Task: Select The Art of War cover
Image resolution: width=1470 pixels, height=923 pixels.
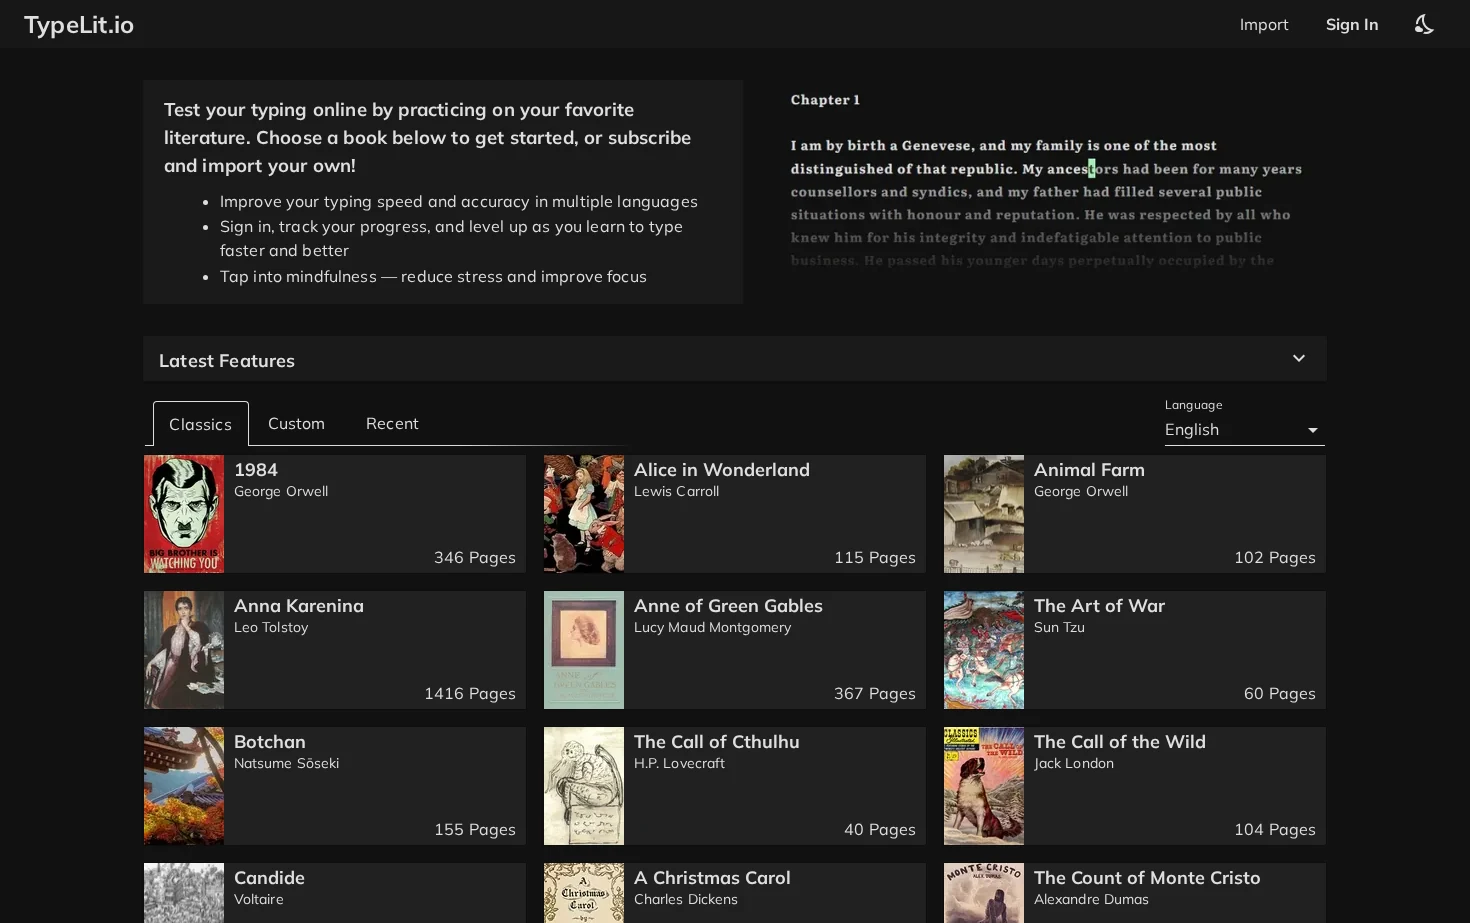Action: point(984,650)
